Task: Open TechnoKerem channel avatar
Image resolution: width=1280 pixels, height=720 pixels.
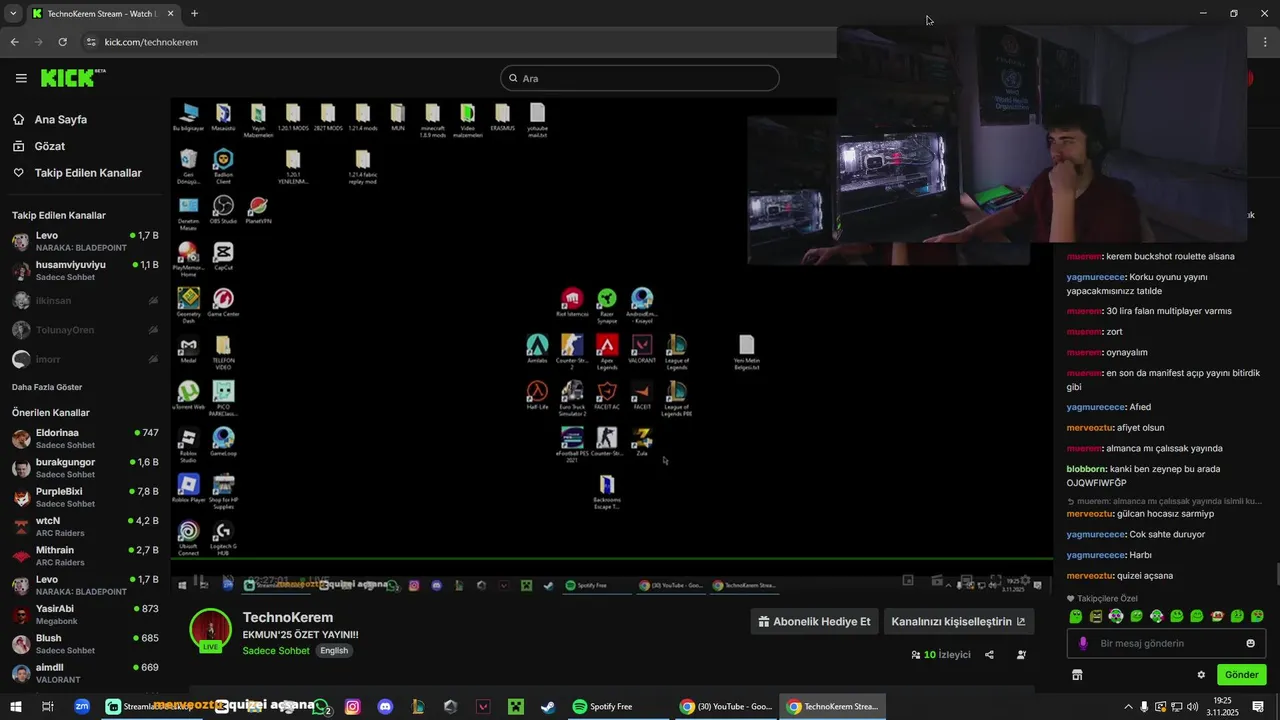Action: coord(210,629)
